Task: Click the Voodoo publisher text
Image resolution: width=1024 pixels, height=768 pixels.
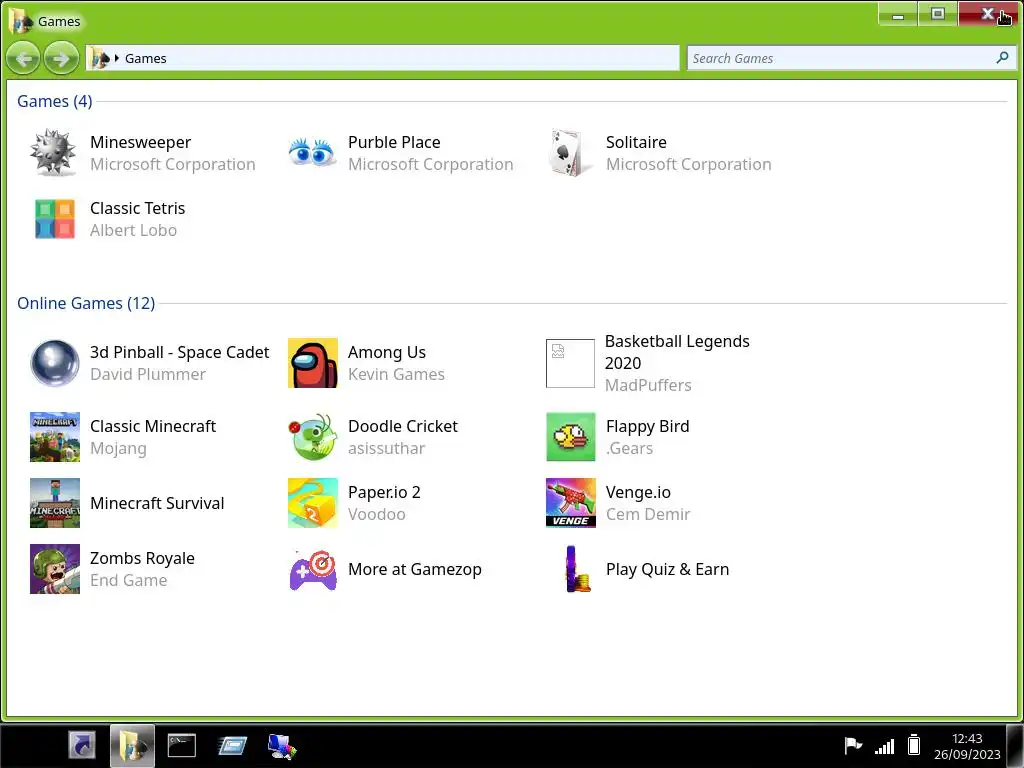Action: (377, 514)
